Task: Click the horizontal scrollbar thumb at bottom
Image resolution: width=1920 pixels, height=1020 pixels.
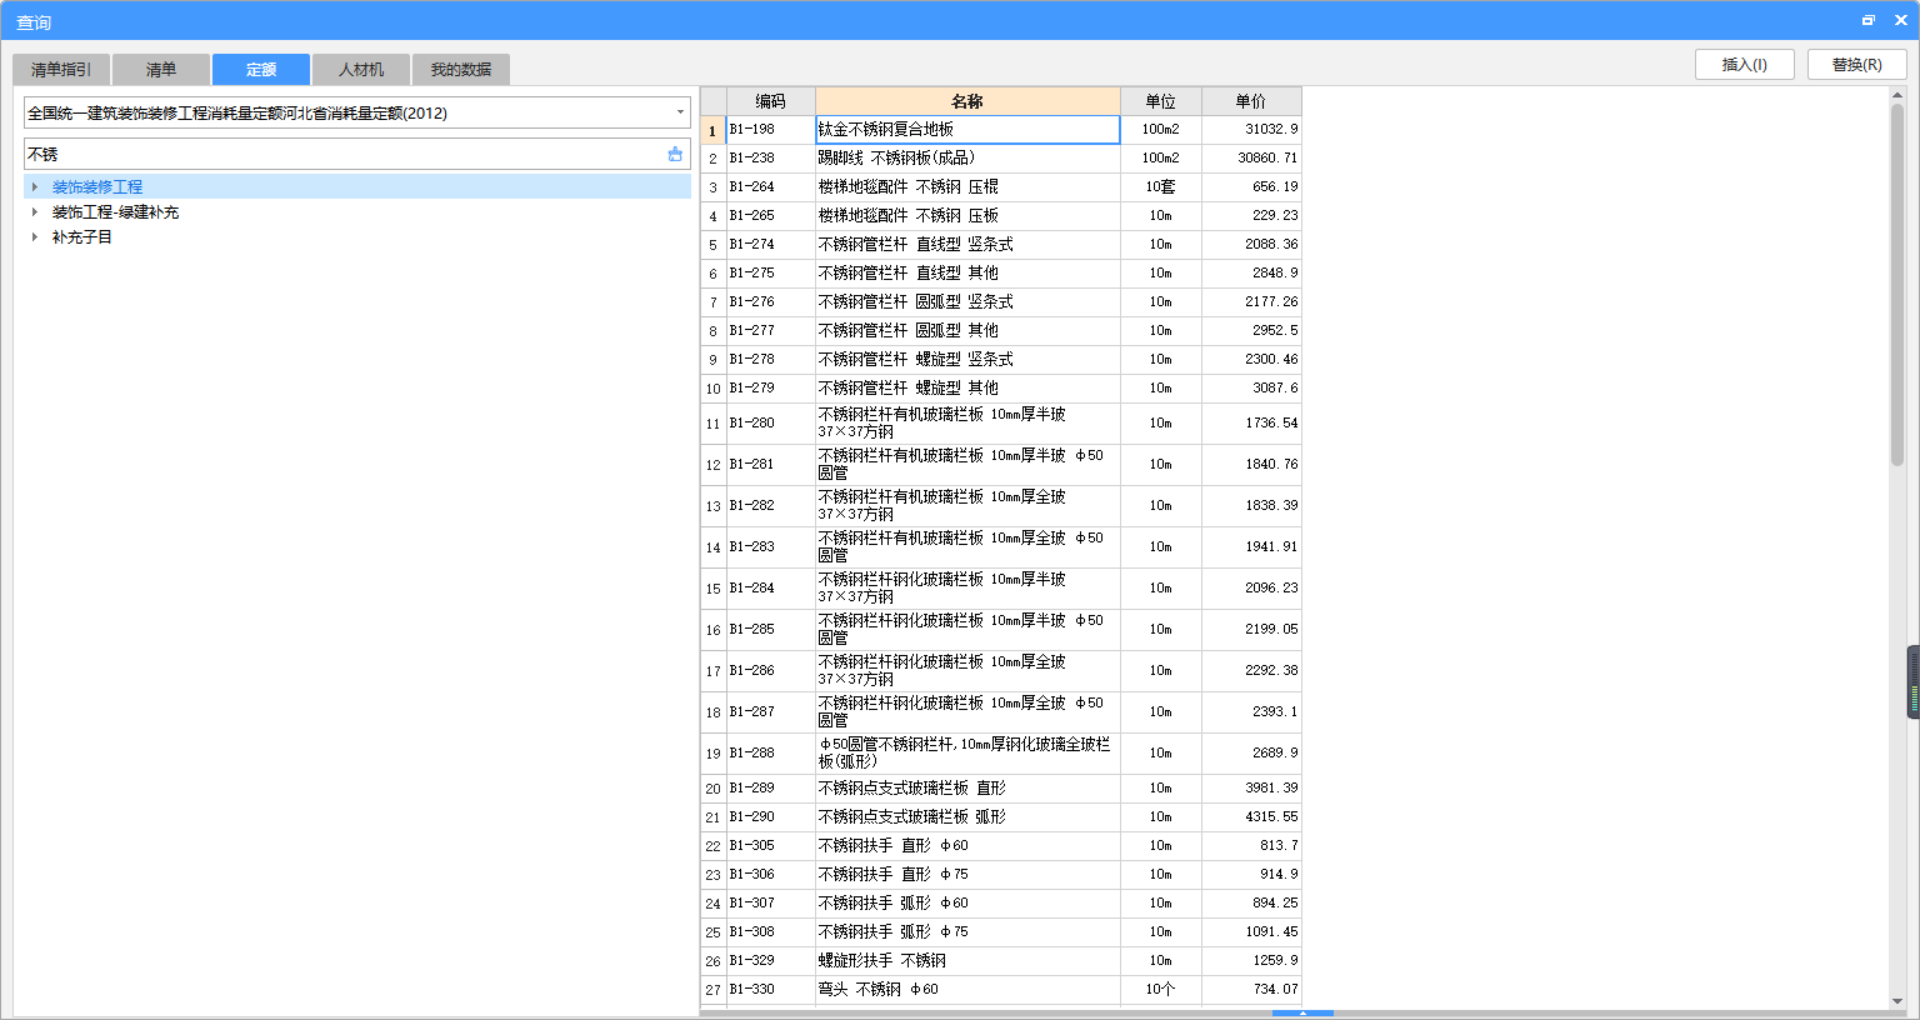Action: coord(1302,1013)
